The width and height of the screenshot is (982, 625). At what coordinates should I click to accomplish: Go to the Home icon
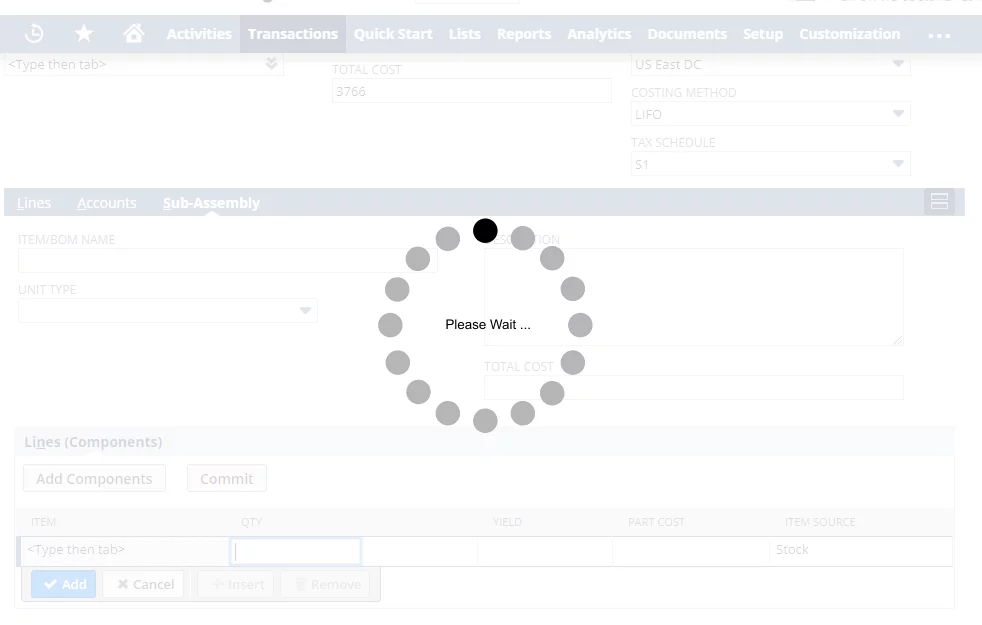click(133, 33)
